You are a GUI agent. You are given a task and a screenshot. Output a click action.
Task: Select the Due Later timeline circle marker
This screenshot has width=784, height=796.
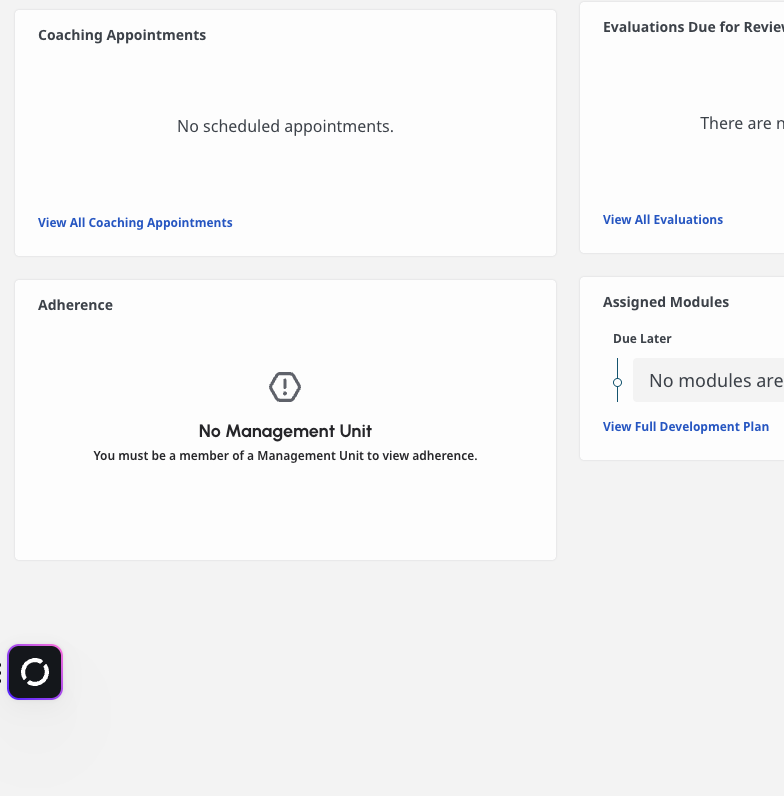(617, 382)
